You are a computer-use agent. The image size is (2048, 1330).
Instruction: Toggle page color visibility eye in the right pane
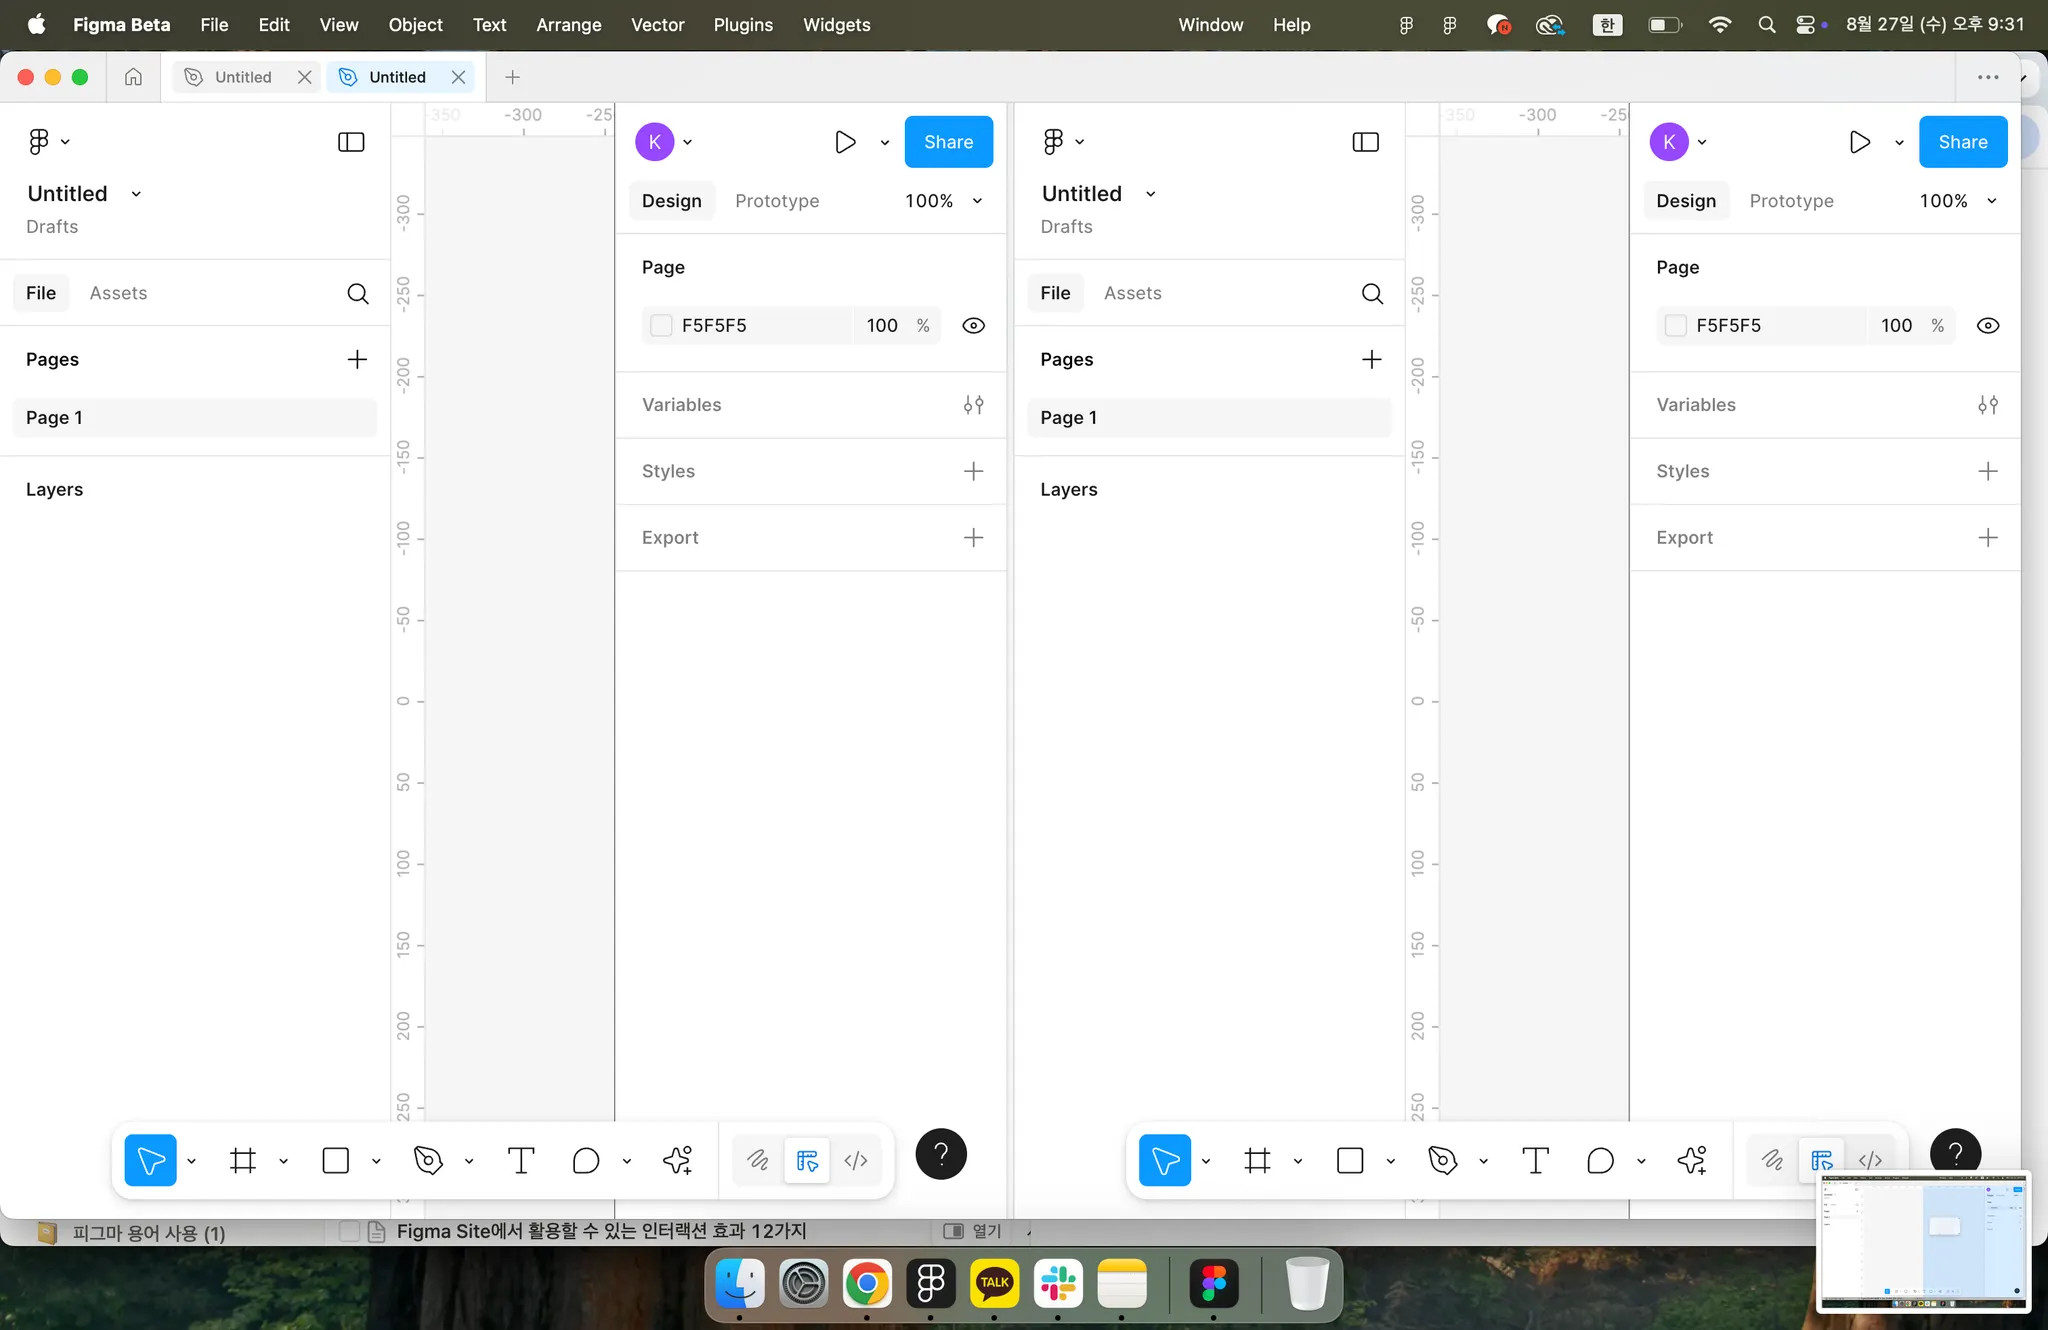tap(1987, 326)
